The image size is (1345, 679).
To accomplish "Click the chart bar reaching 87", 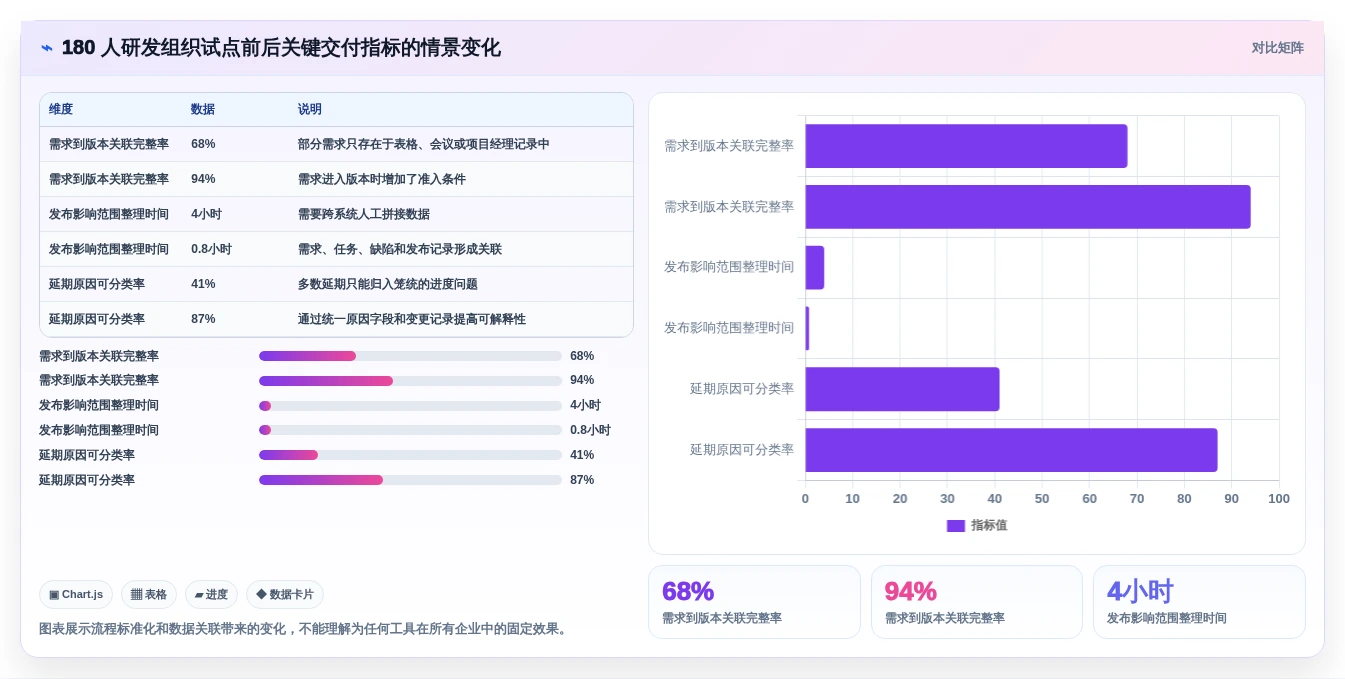I will [1011, 450].
